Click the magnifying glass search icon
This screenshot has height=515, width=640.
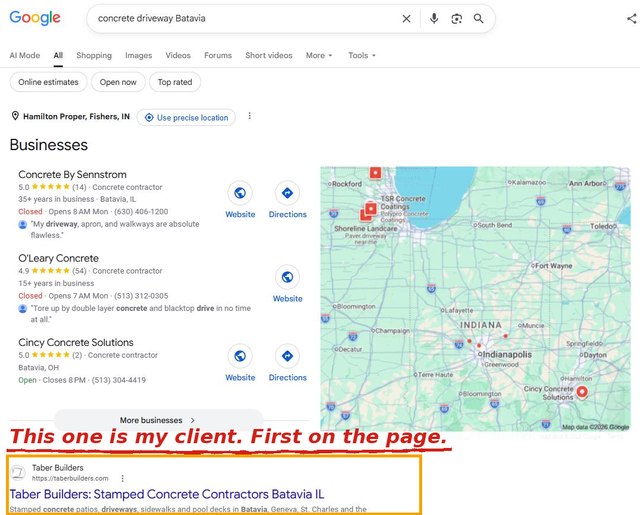pos(478,19)
